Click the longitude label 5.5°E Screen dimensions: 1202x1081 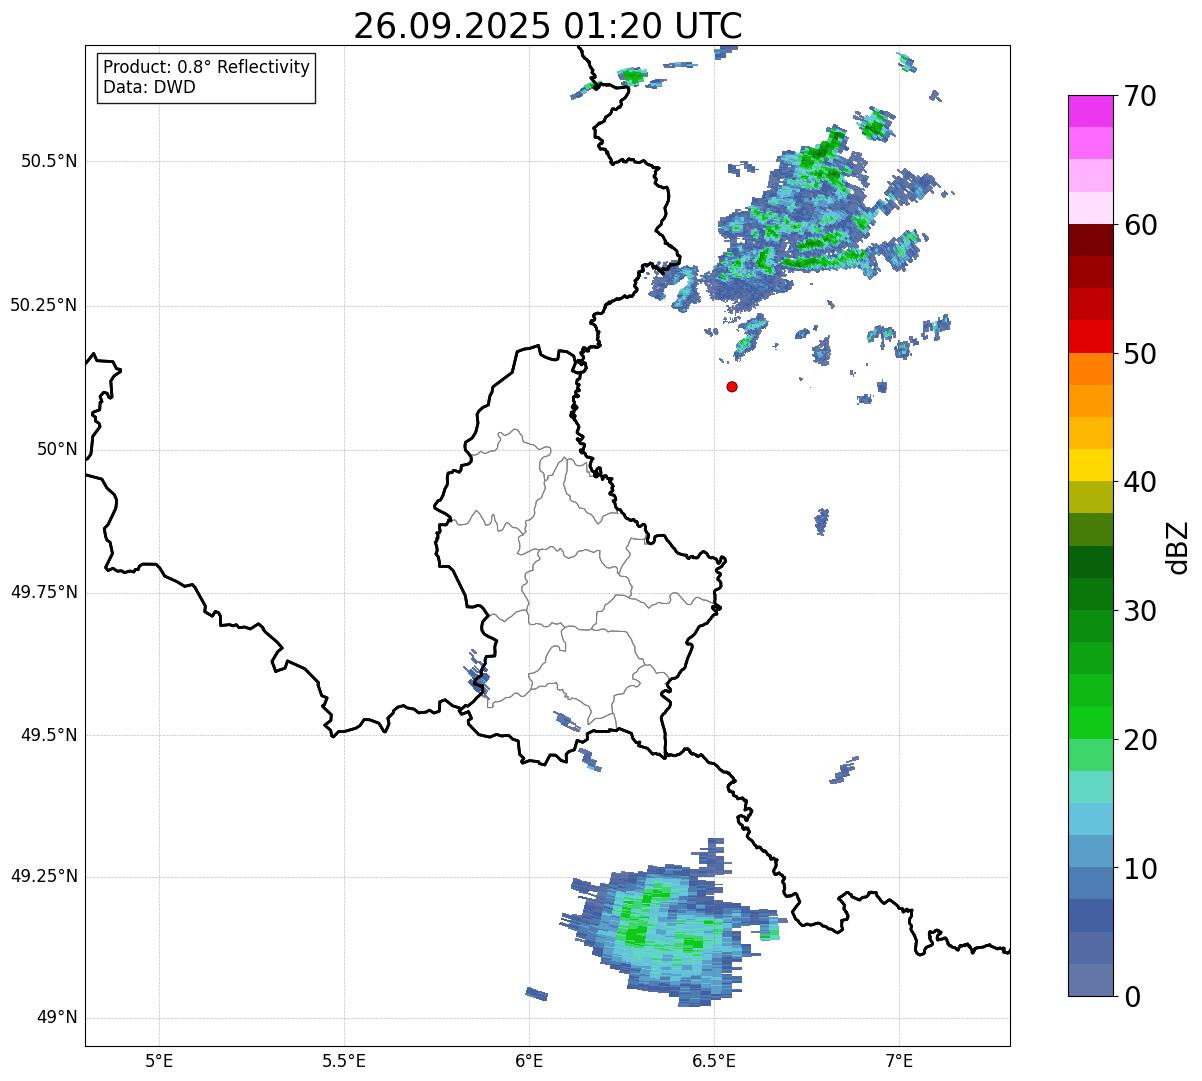click(344, 1060)
